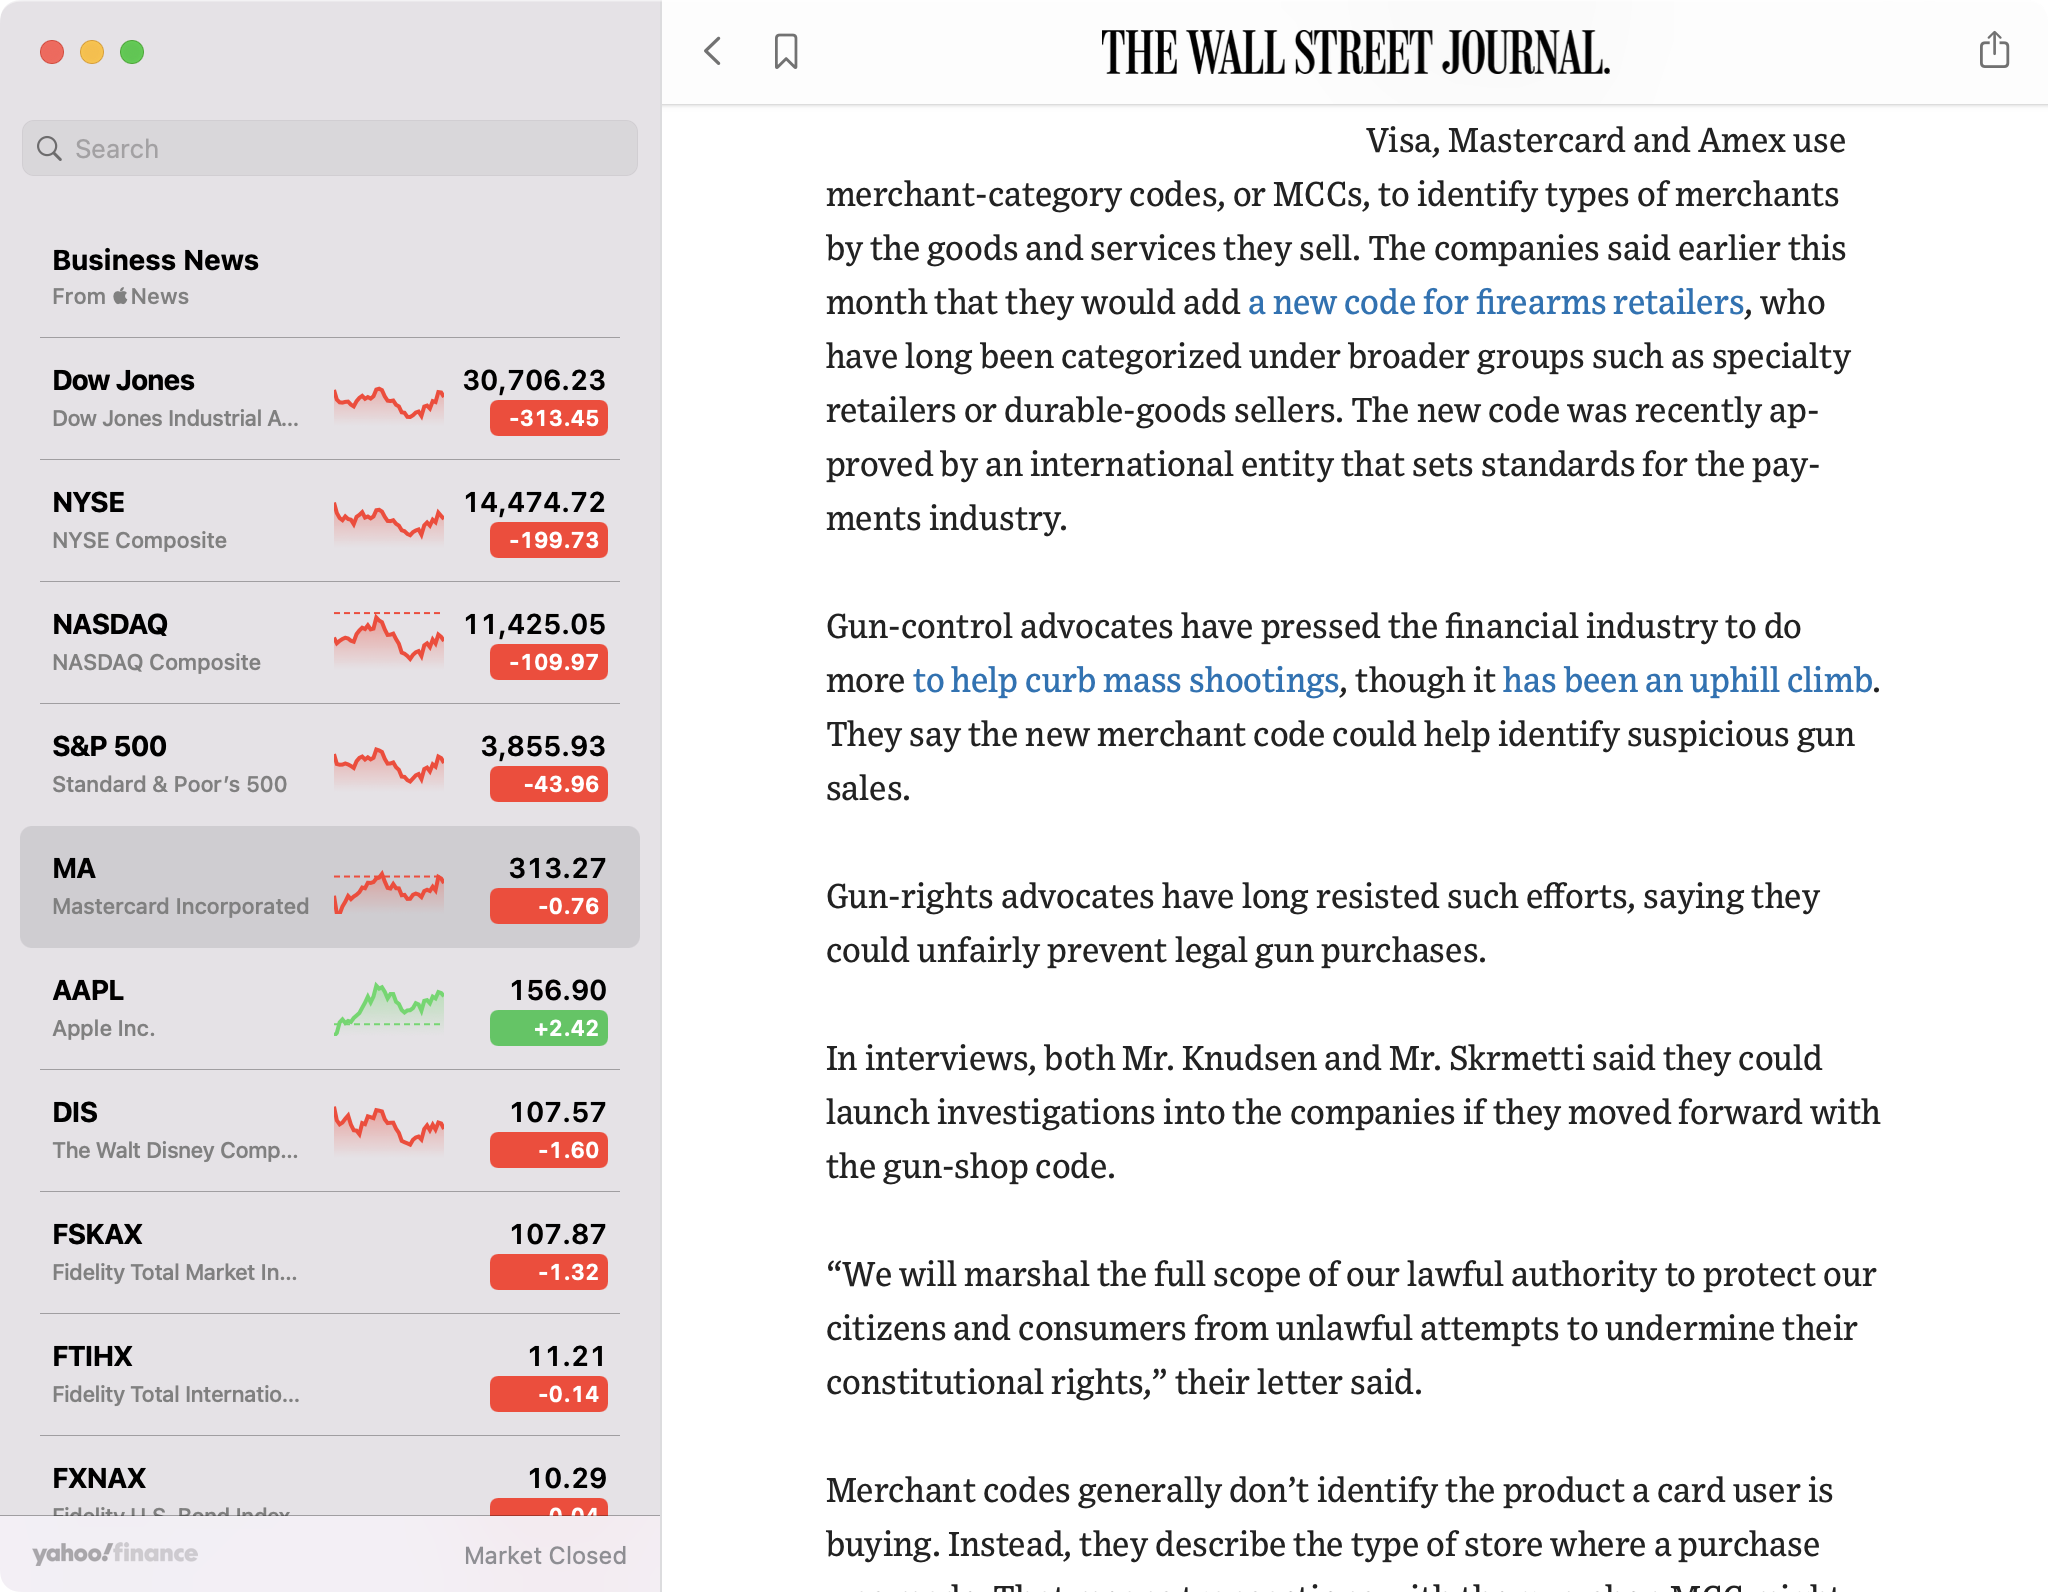The height and width of the screenshot is (1592, 2048).
Task: Click the green fullscreen window button
Action: [132, 52]
